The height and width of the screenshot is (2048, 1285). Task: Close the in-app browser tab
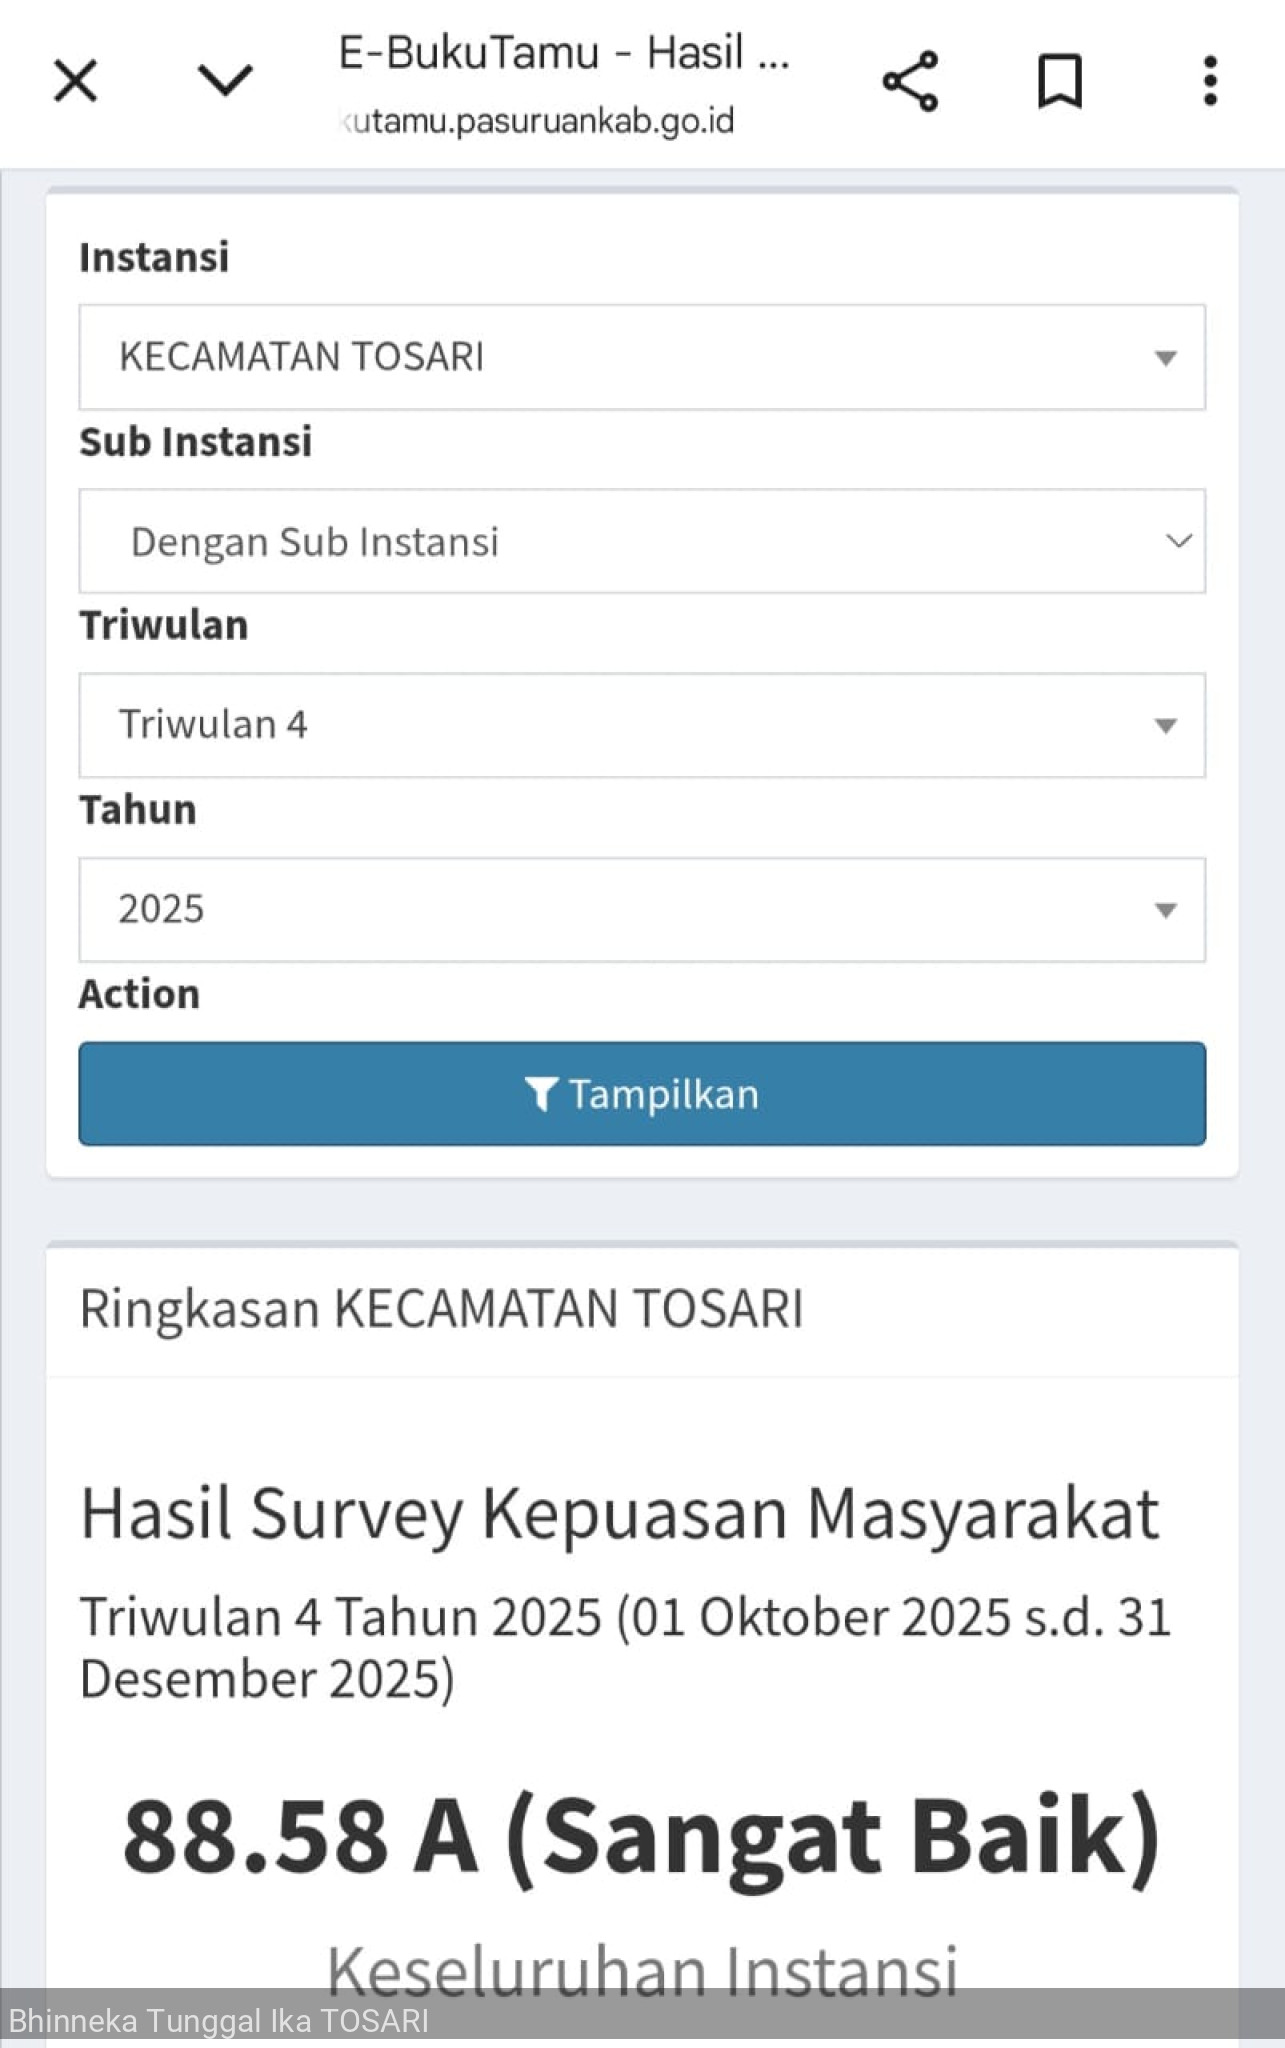tap(75, 81)
